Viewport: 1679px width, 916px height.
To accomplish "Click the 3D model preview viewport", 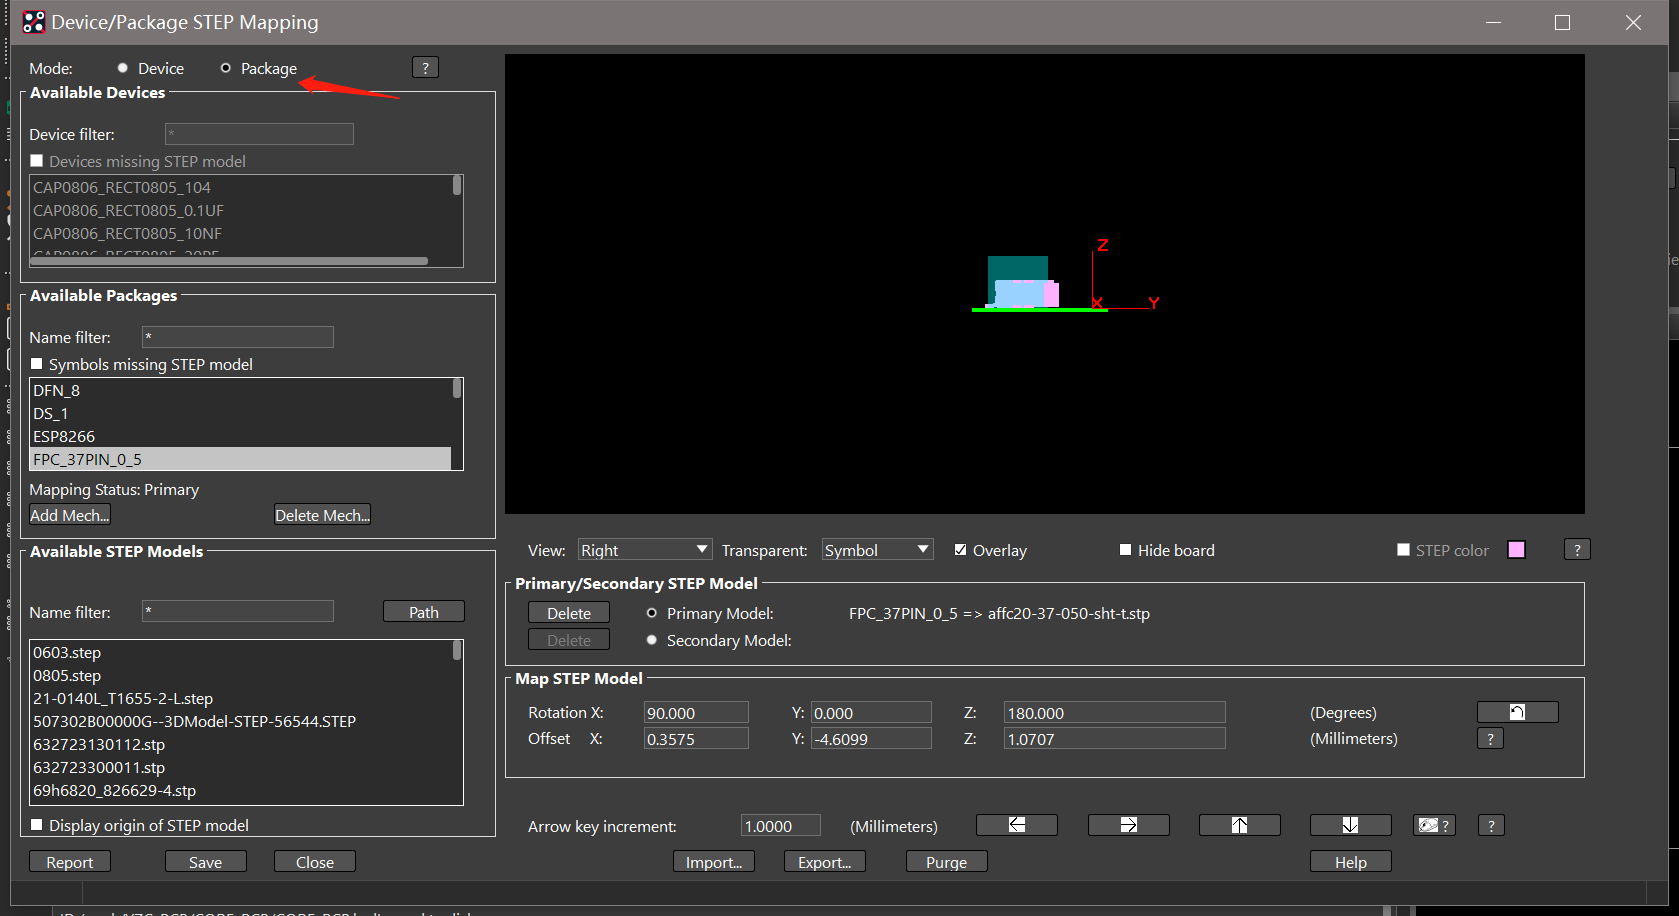I will 1045,284.
